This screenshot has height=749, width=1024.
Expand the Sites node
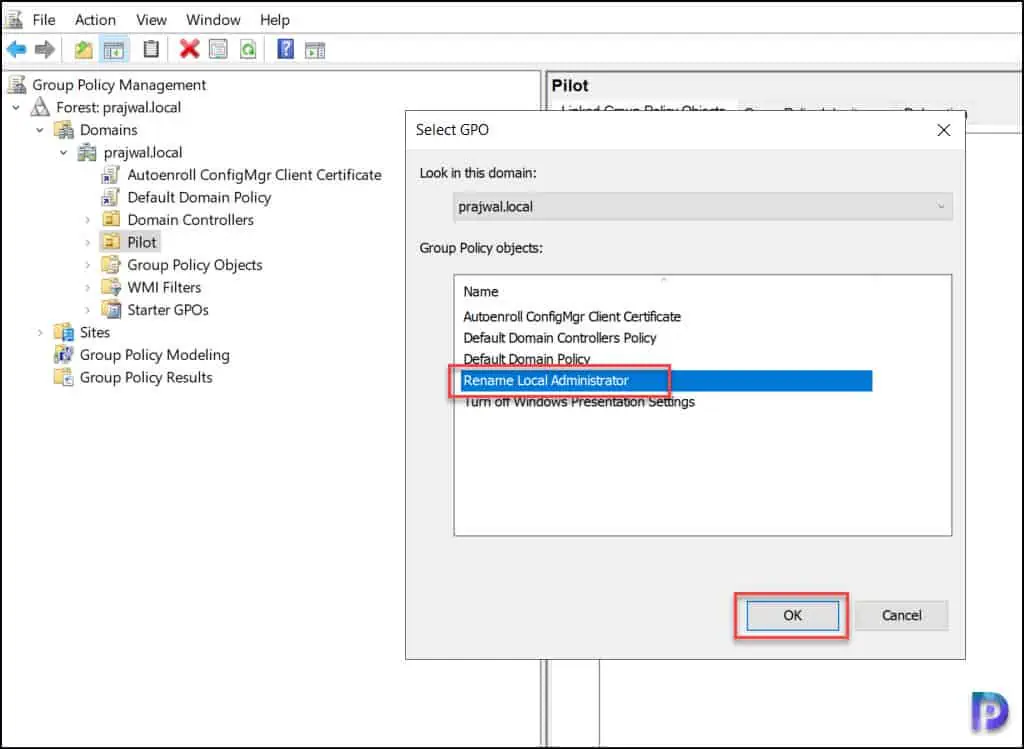40,332
